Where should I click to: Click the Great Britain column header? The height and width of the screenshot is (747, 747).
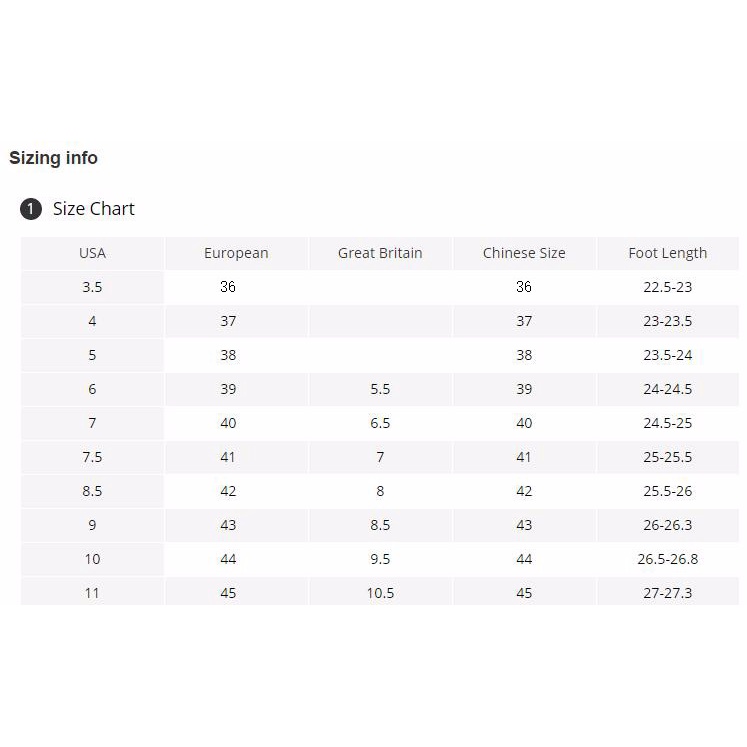380,253
